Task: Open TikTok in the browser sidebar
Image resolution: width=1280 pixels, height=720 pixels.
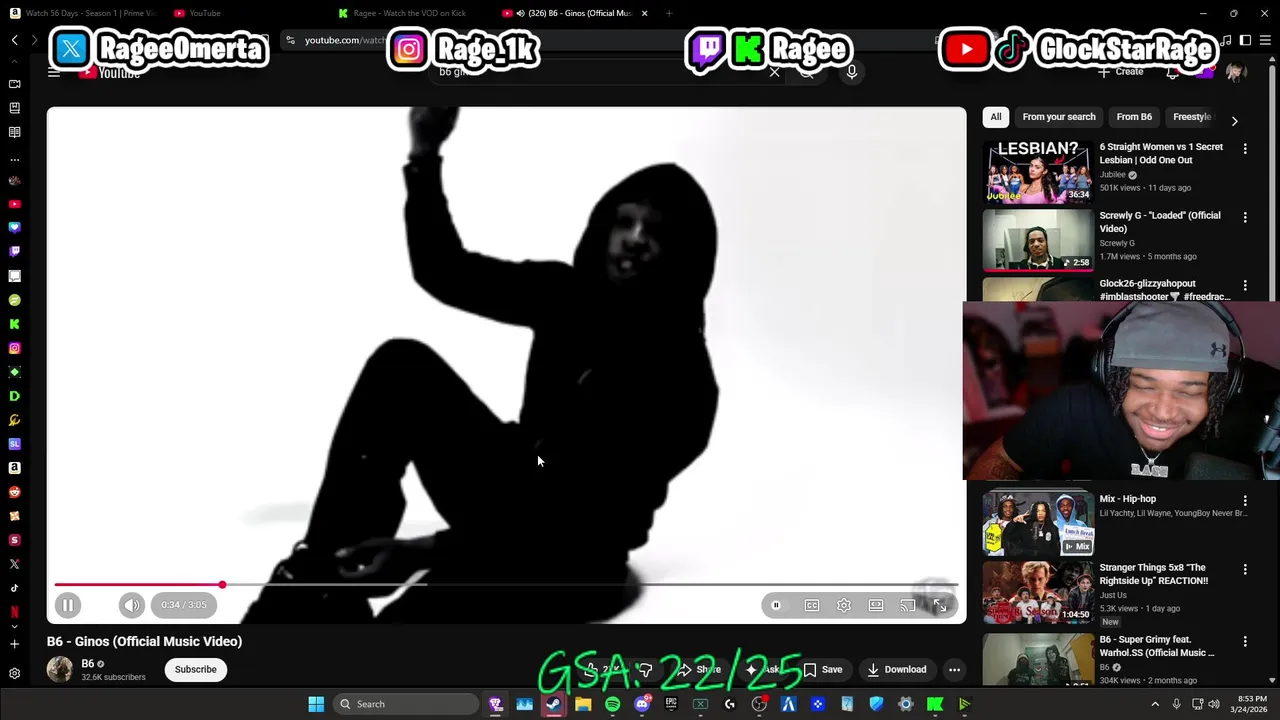Action: (14, 588)
